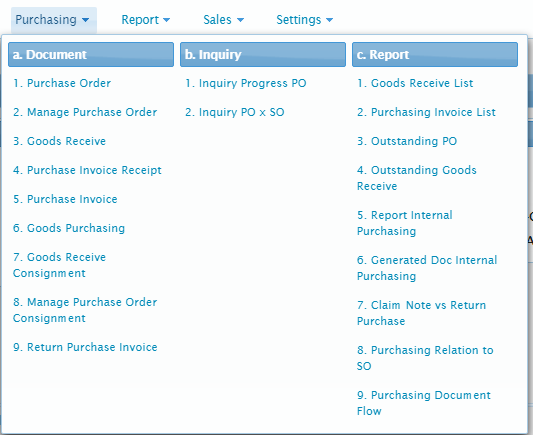533x435 pixels.
Task: Go to 8. Manage Purchase Order Consignment
Action: point(85,310)
